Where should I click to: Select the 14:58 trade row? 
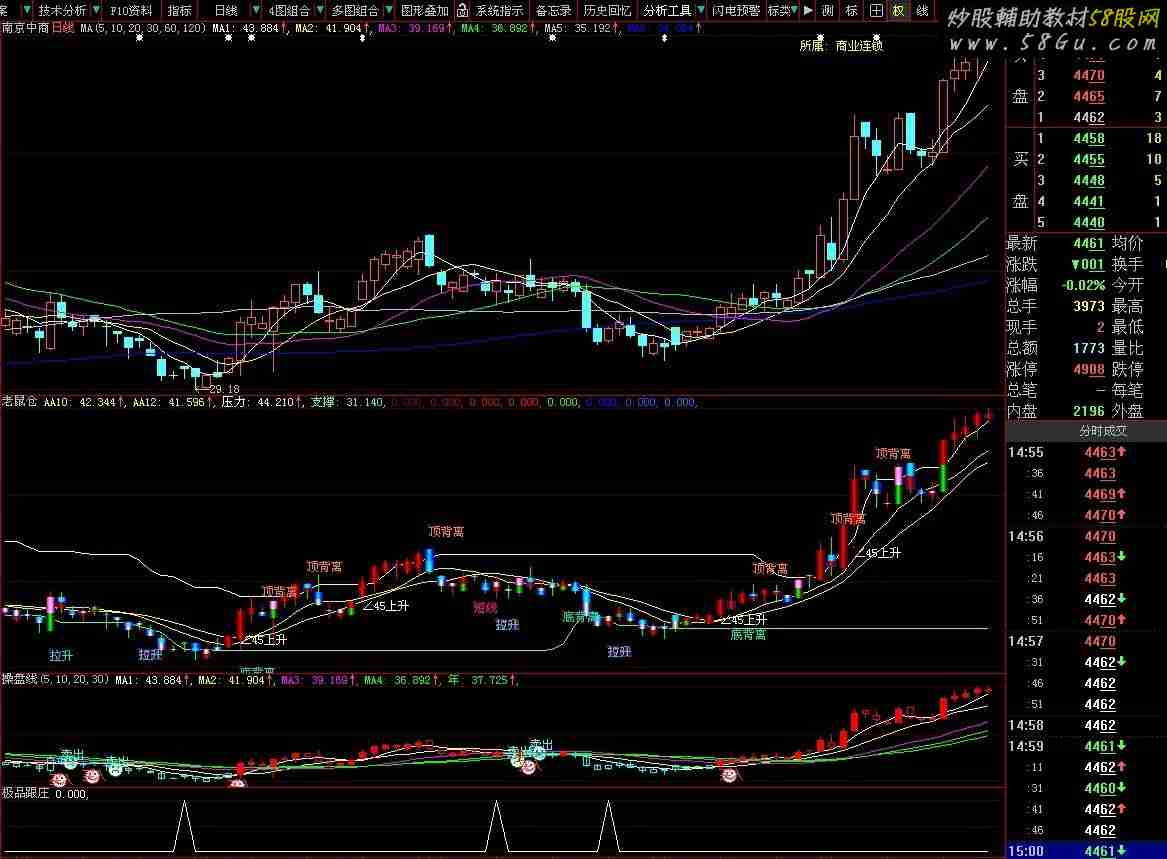(1086, 725)
